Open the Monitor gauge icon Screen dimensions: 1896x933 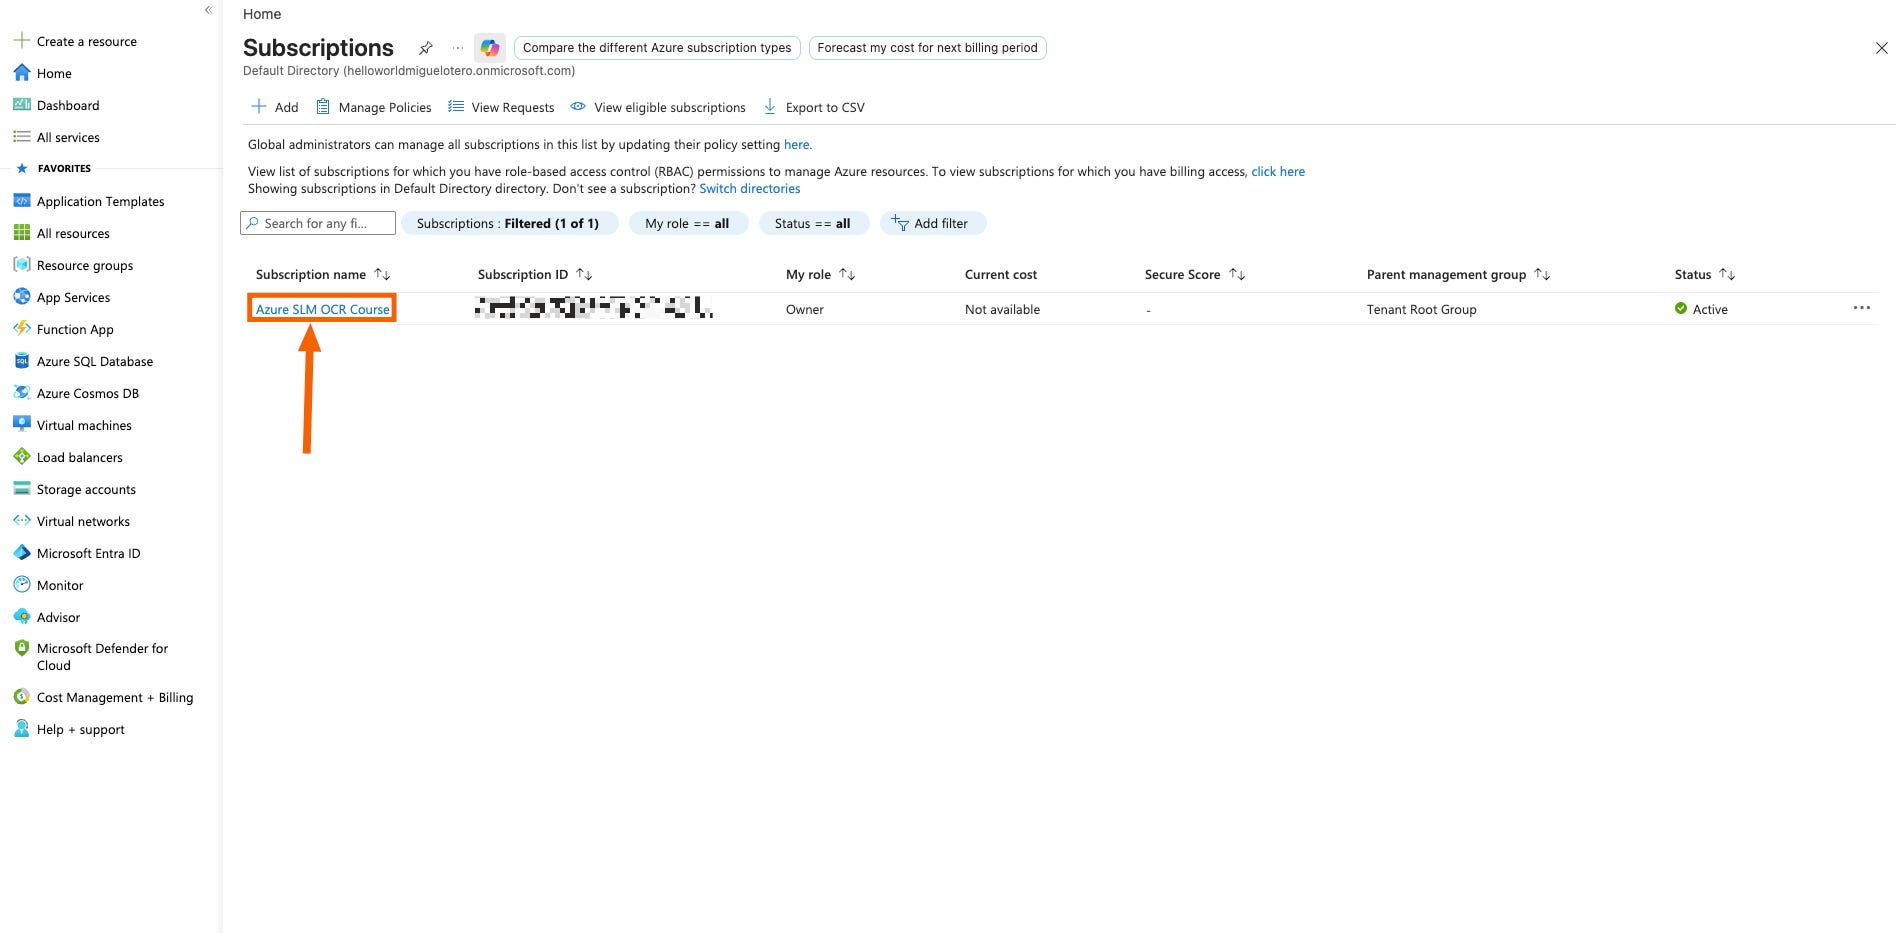coord(21,585)
